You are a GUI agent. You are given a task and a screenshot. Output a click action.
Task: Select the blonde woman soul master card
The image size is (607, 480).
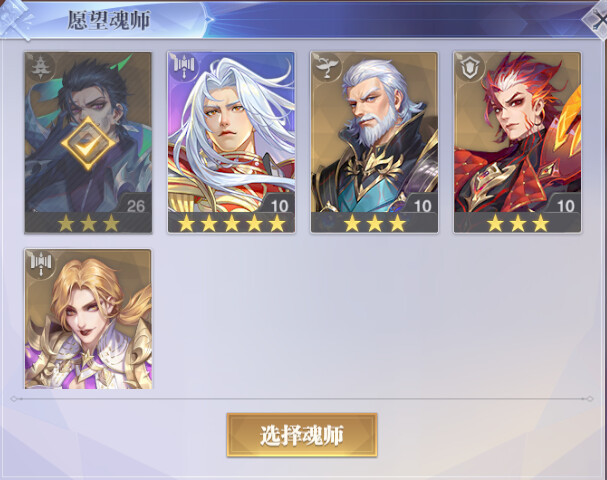(x=88, y=319)
